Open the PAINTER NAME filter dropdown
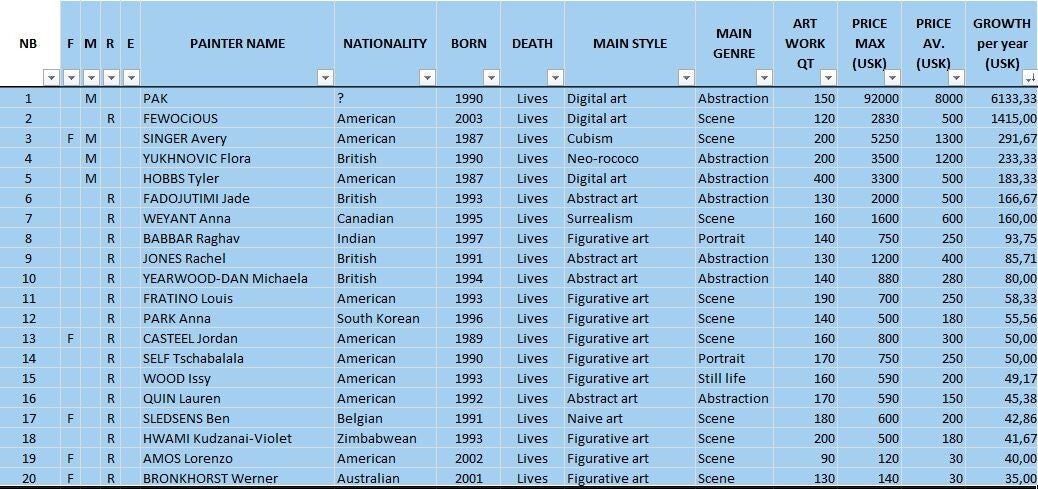Viewport: 1038px width, 489px height. point(325,78)
